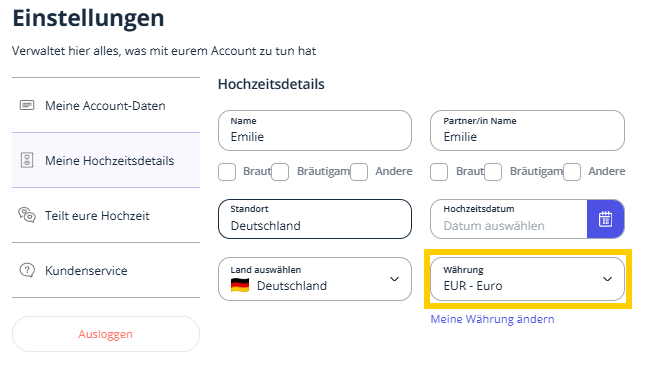This screenshot has height=370, width=646.
Task: Click the Meine Währung ändern link
Action: click(492, 319)
